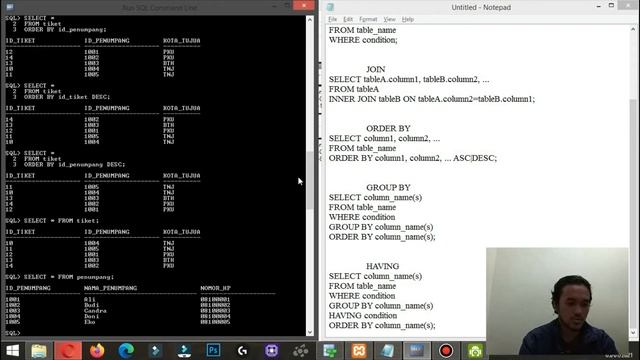Open the gray dots app in taskbar
Image resolution: width=640 pixels, height=360 pixels.
[301, 351]
